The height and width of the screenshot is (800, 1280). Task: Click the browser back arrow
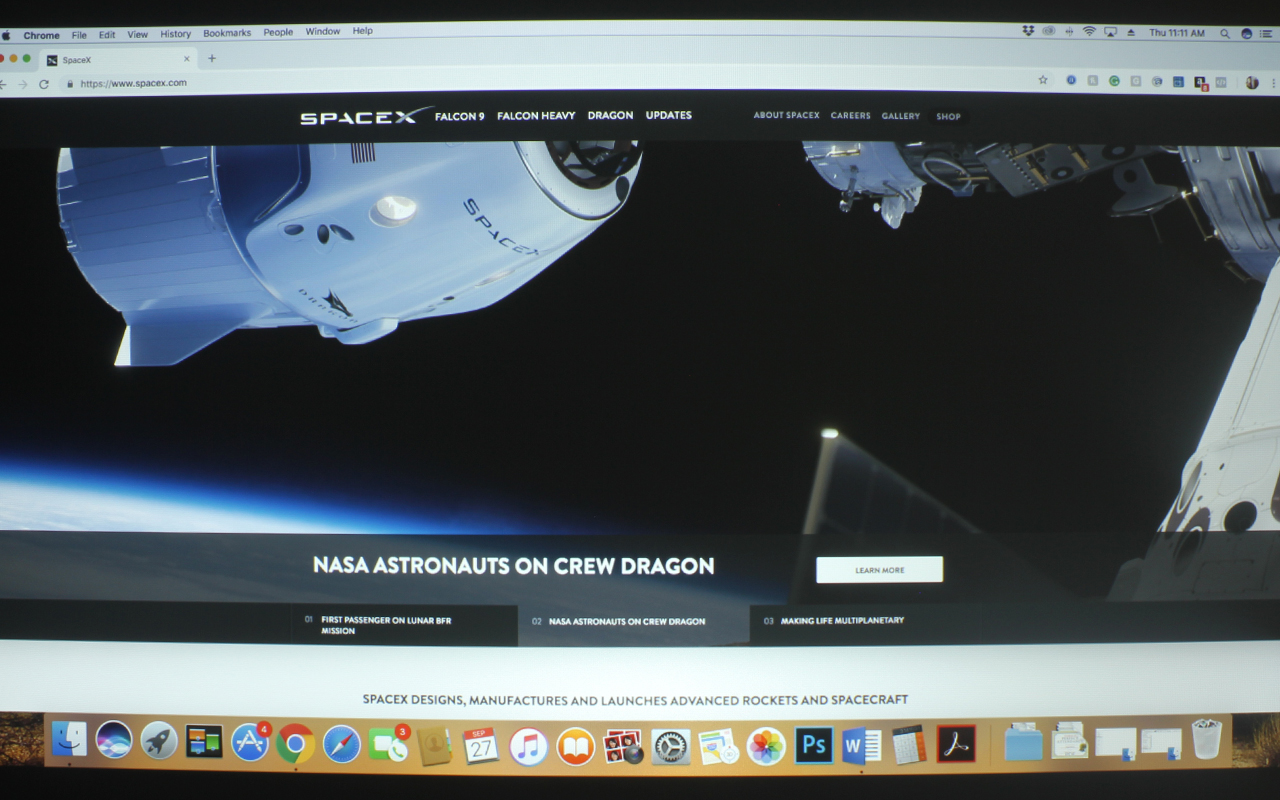pyautogui.click(x=3, y=85)
